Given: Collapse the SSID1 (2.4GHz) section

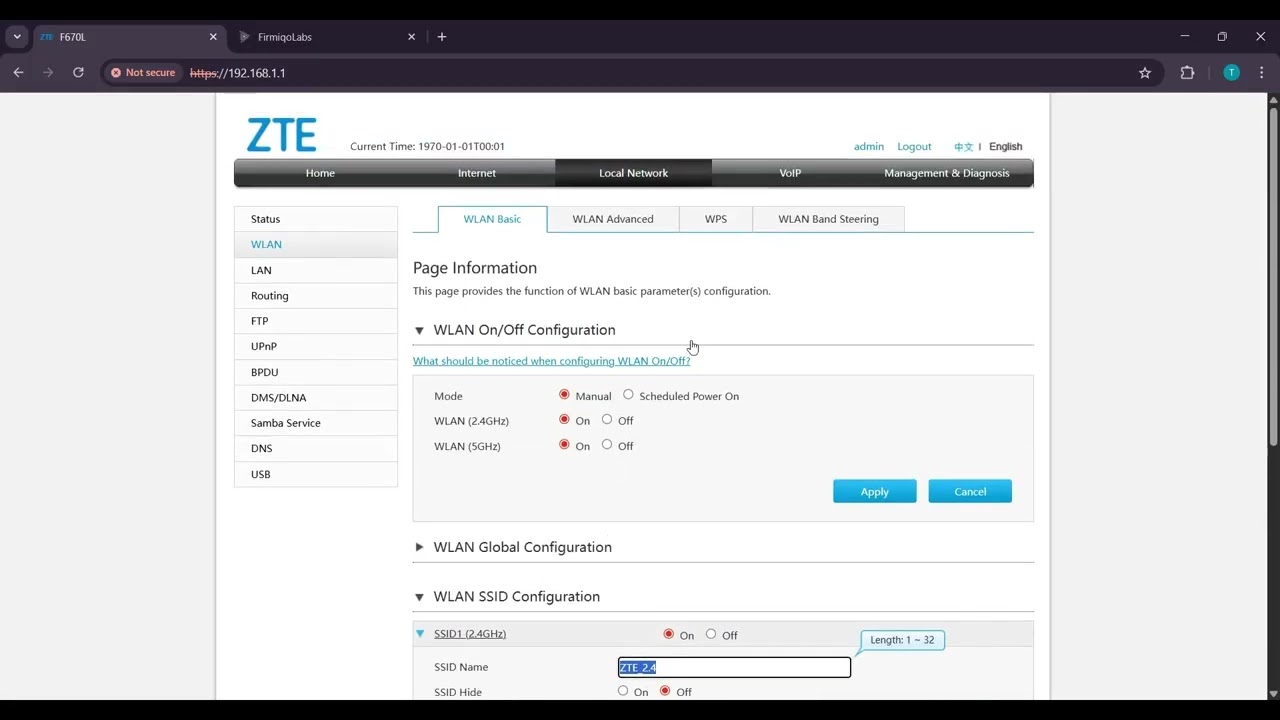Looking at the screenshot, I should click(420, 633).
